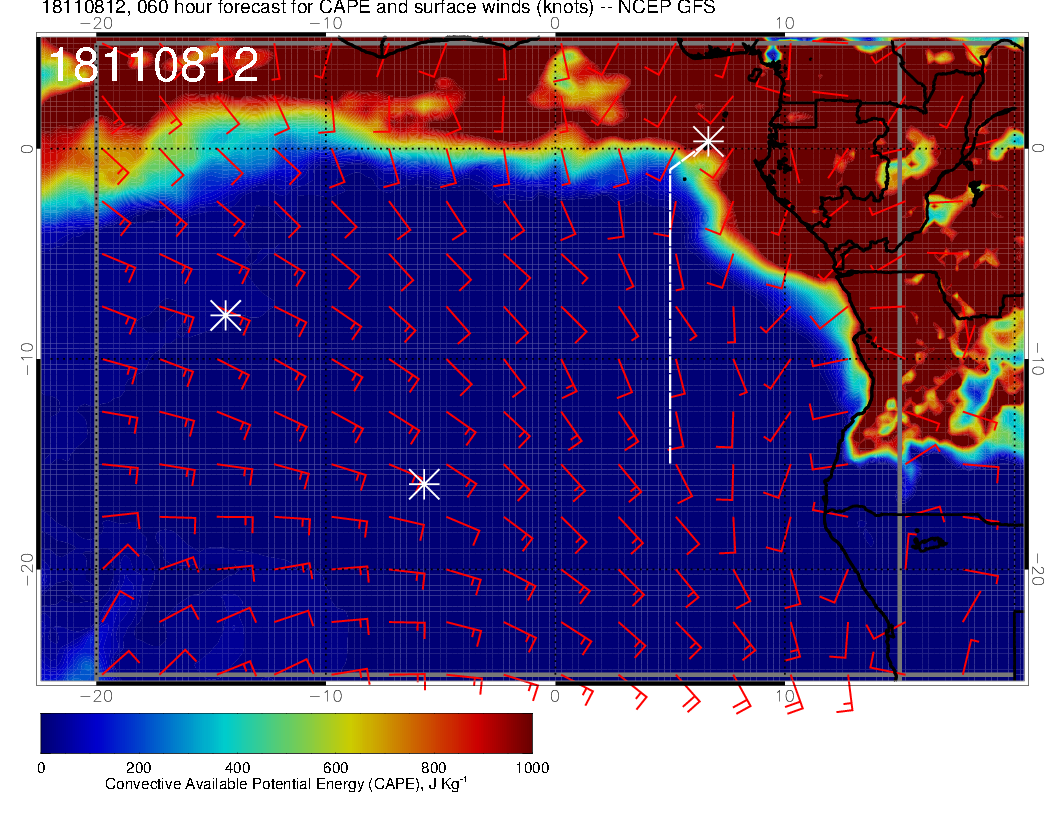Click the large white 18110812 timestamp overlay
The image size is (1056, 816).
pyautogui.click(x=153, y=66)
